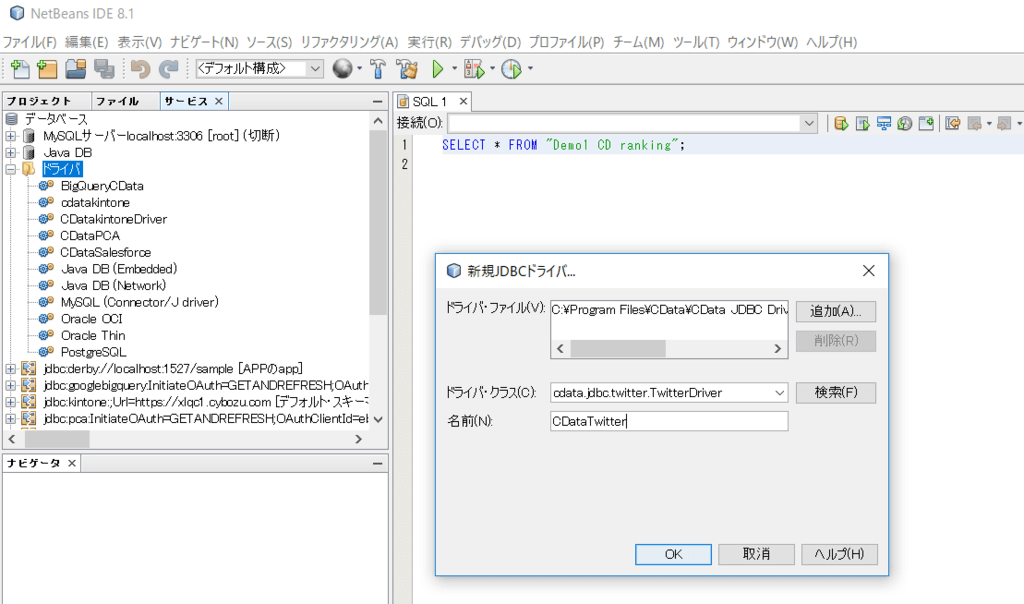
Task: Click the Undo toolbar icon
Action: [x=140, y=69]
